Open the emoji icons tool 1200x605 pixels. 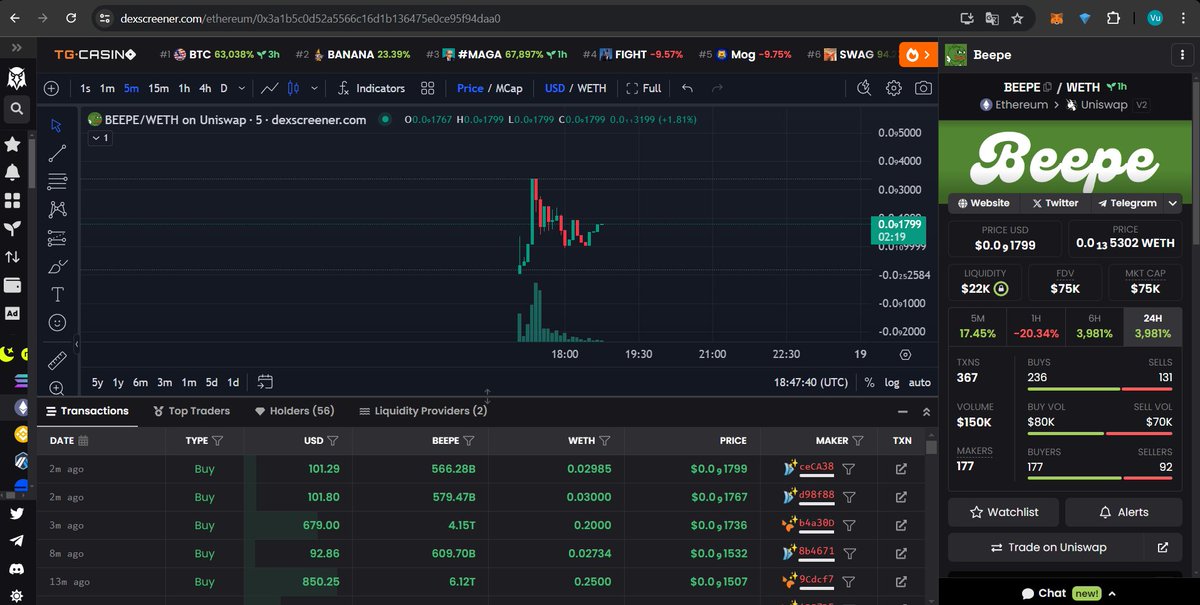(57, 323)
